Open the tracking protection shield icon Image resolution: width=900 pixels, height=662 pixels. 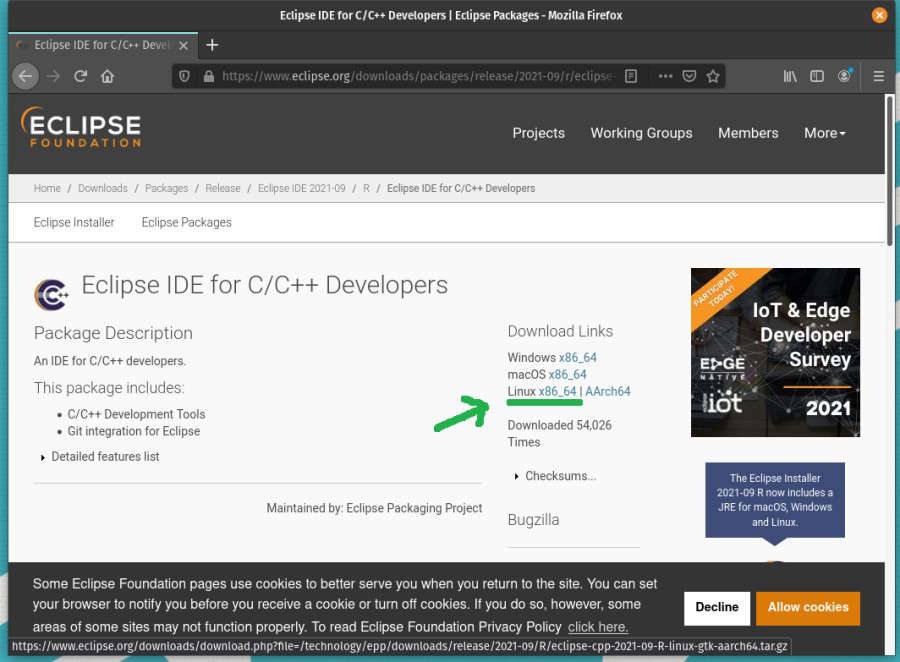184,76
